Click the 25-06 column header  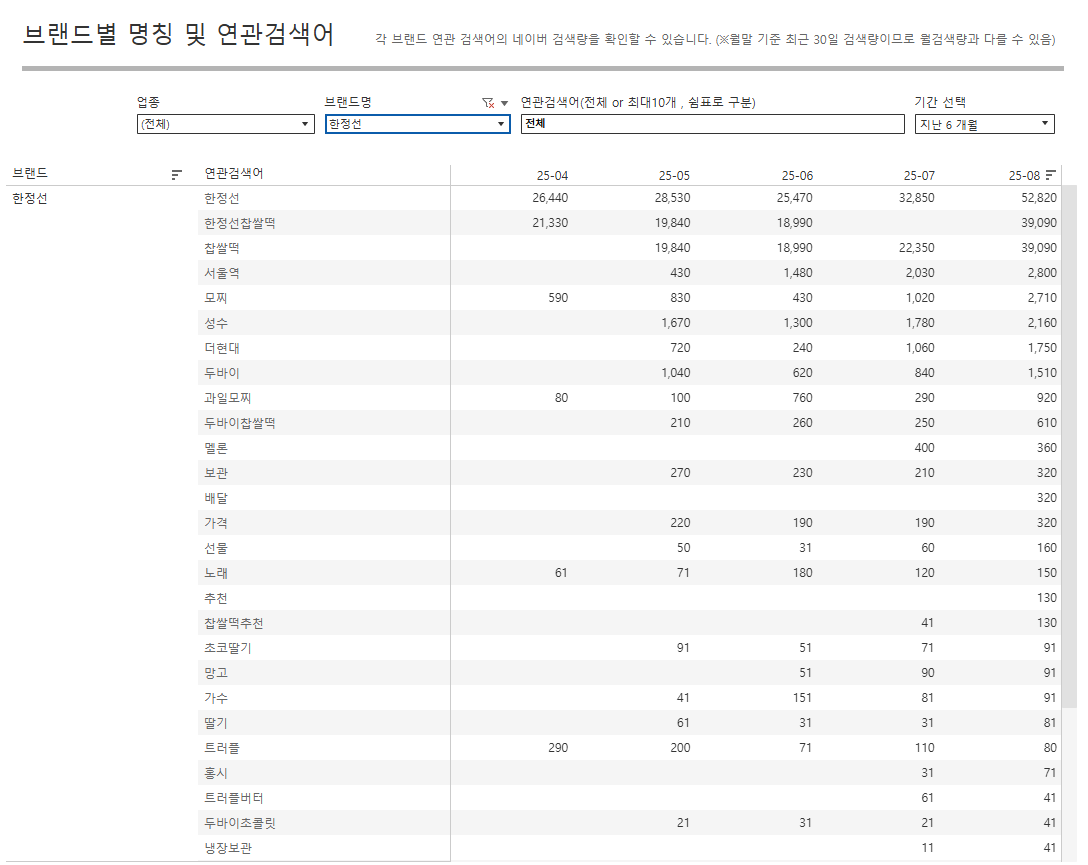[x=797, y=175]
